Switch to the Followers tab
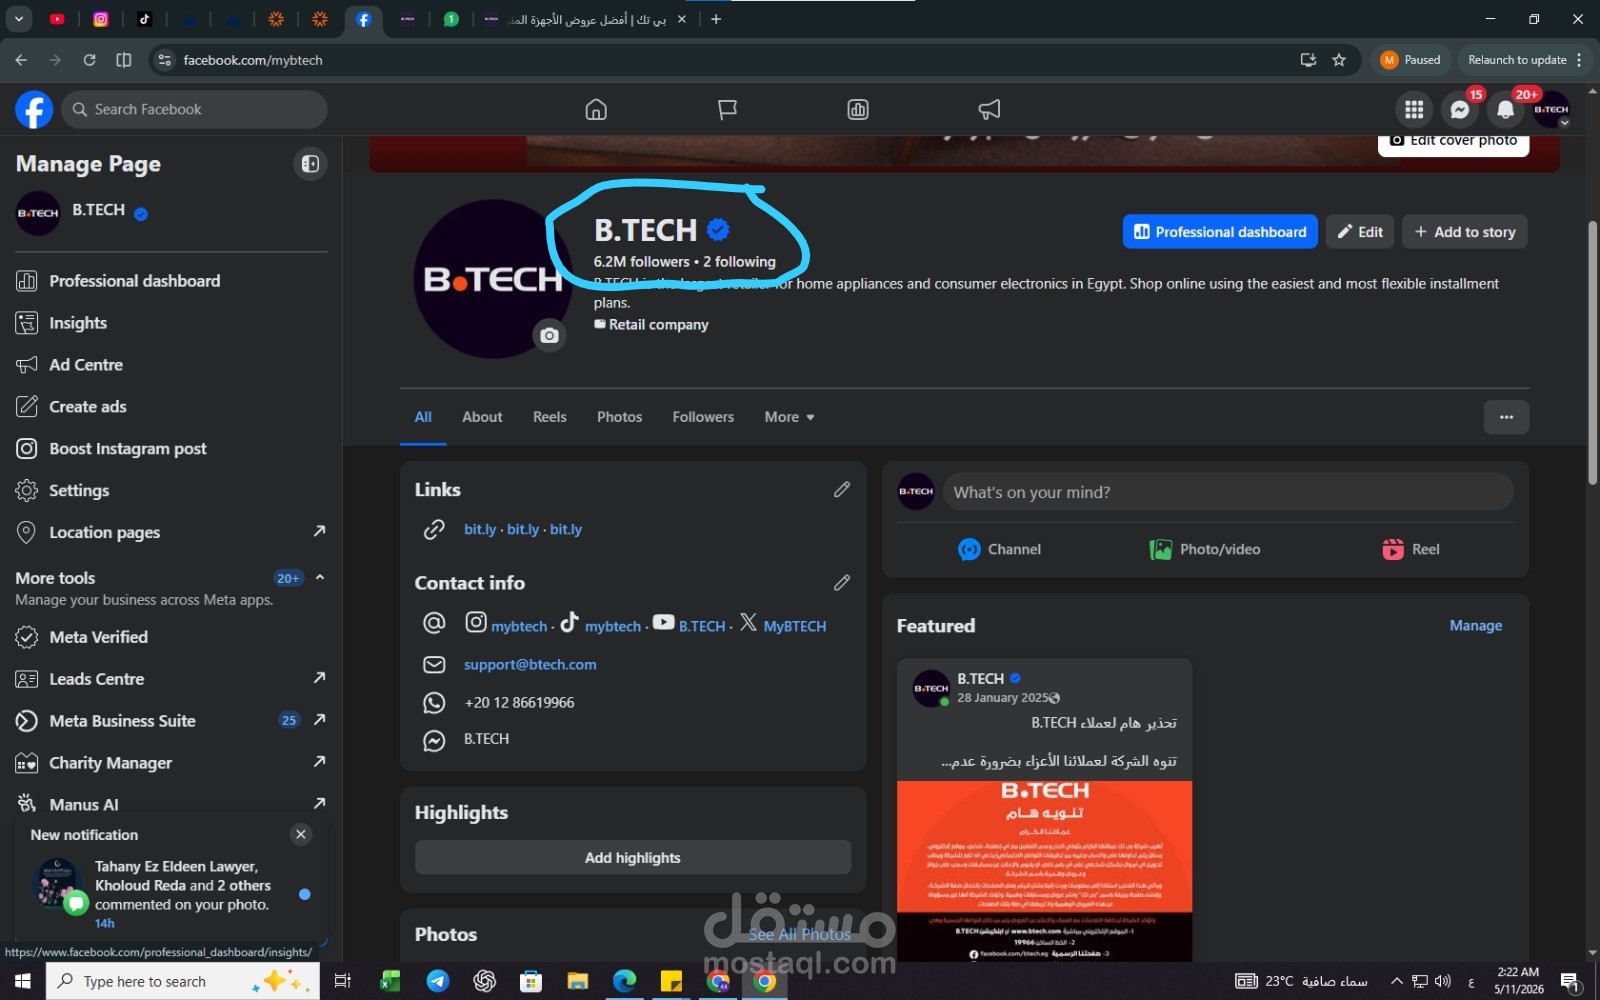Screen dimensions: 1600x1000 pos(703,417)
